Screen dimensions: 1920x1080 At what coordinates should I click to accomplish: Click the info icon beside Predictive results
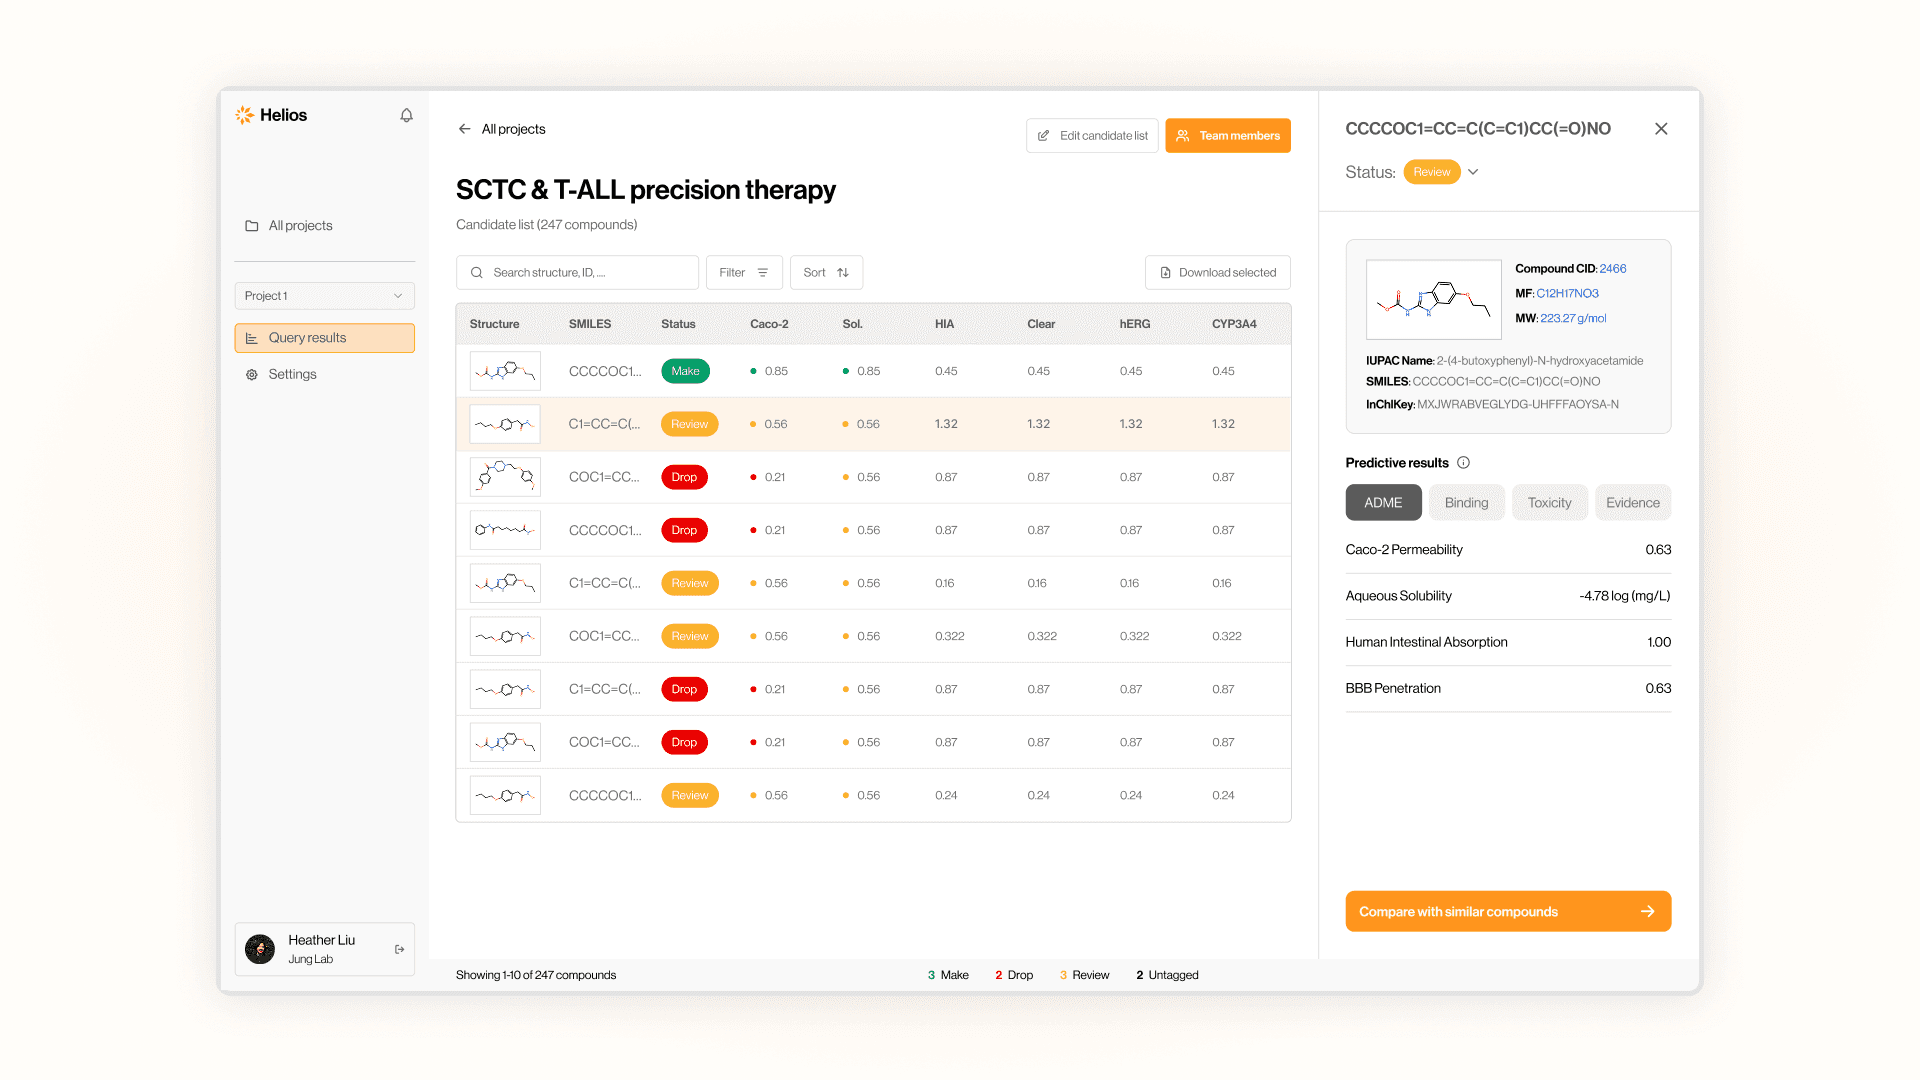[1463, 463]
